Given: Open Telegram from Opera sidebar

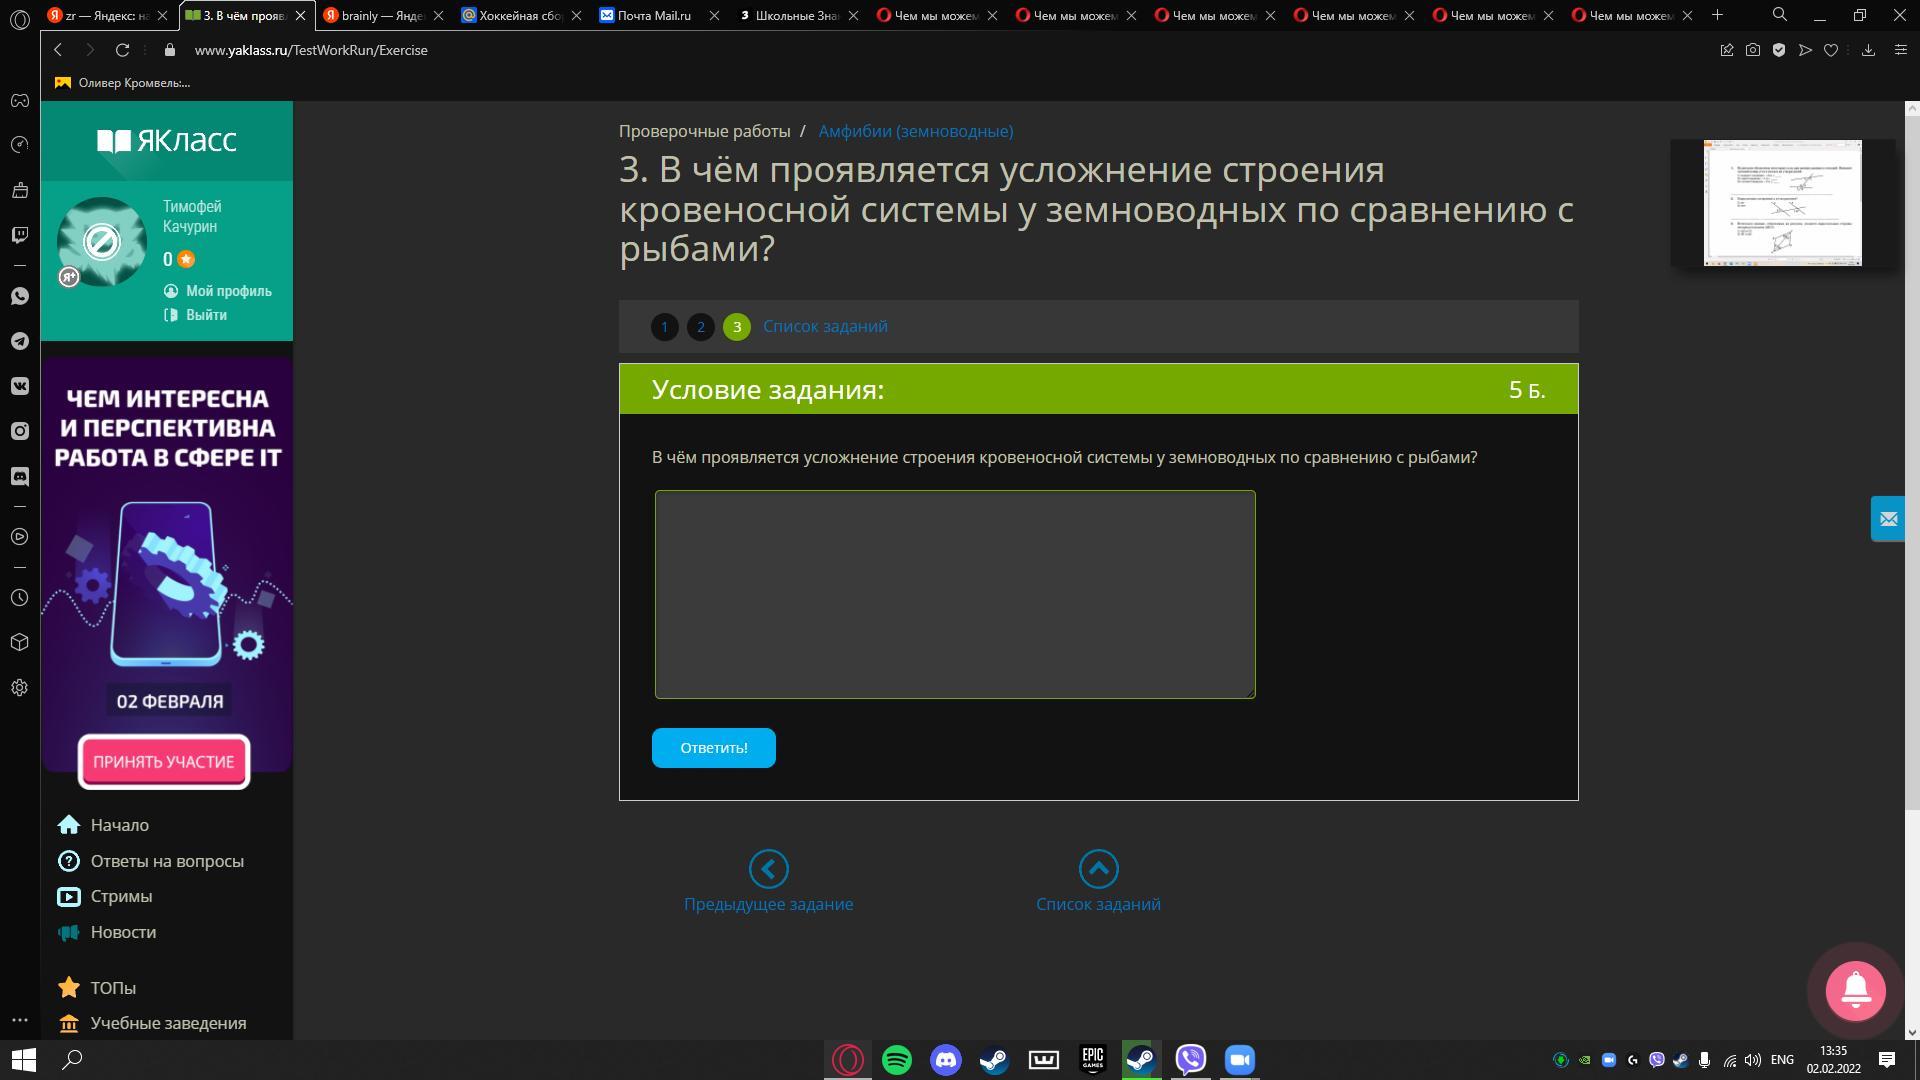Looking at the screenshot, I should (20, 342).
